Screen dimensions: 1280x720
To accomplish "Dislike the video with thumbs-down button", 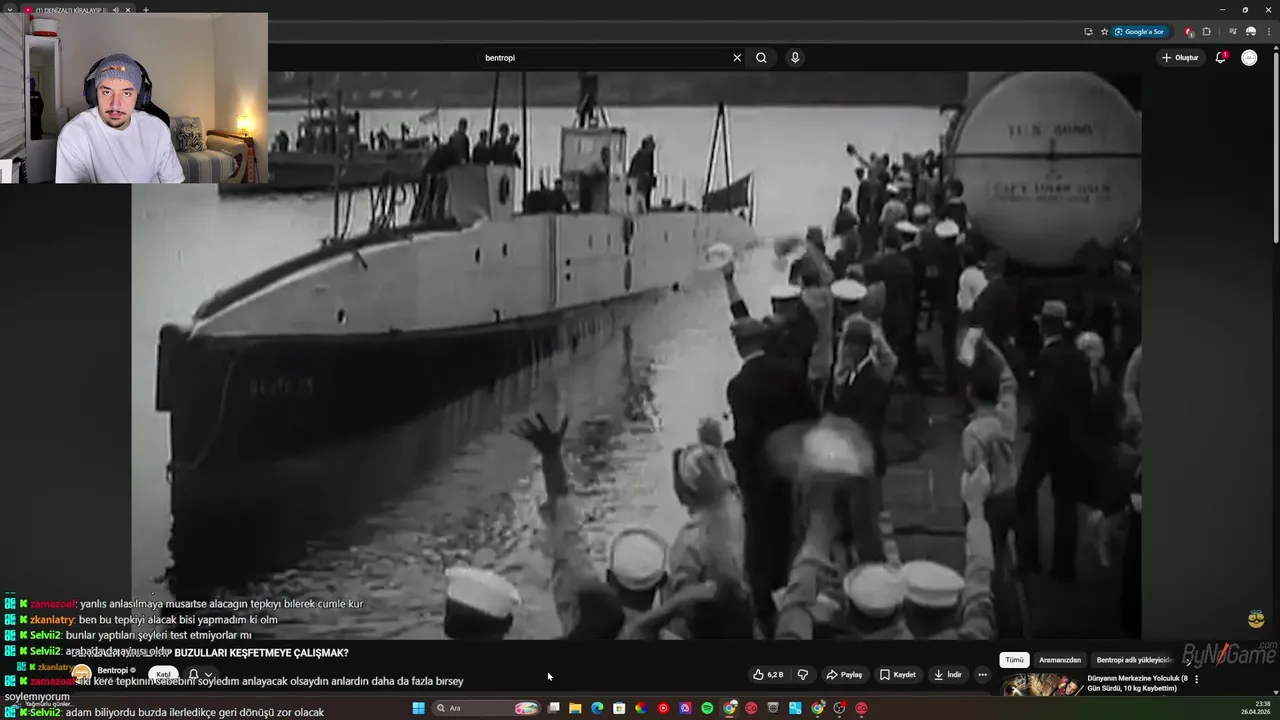I will pos(802,675).
